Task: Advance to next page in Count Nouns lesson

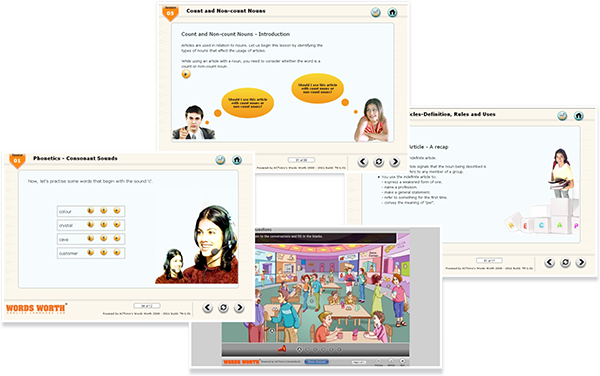Action: pyautogui.click(x=395, y=162)
